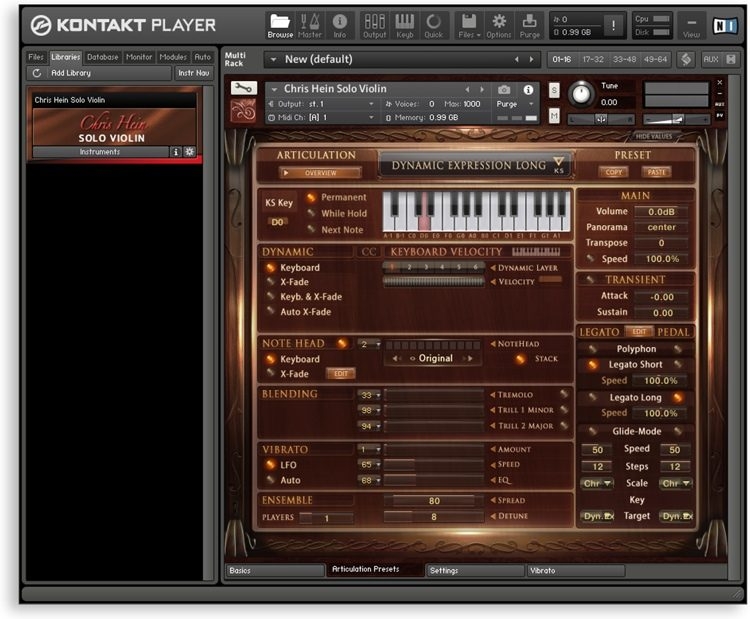Click the Chris Hein Solo Violin library banner
Screen dimensions: 750x619
114,126
